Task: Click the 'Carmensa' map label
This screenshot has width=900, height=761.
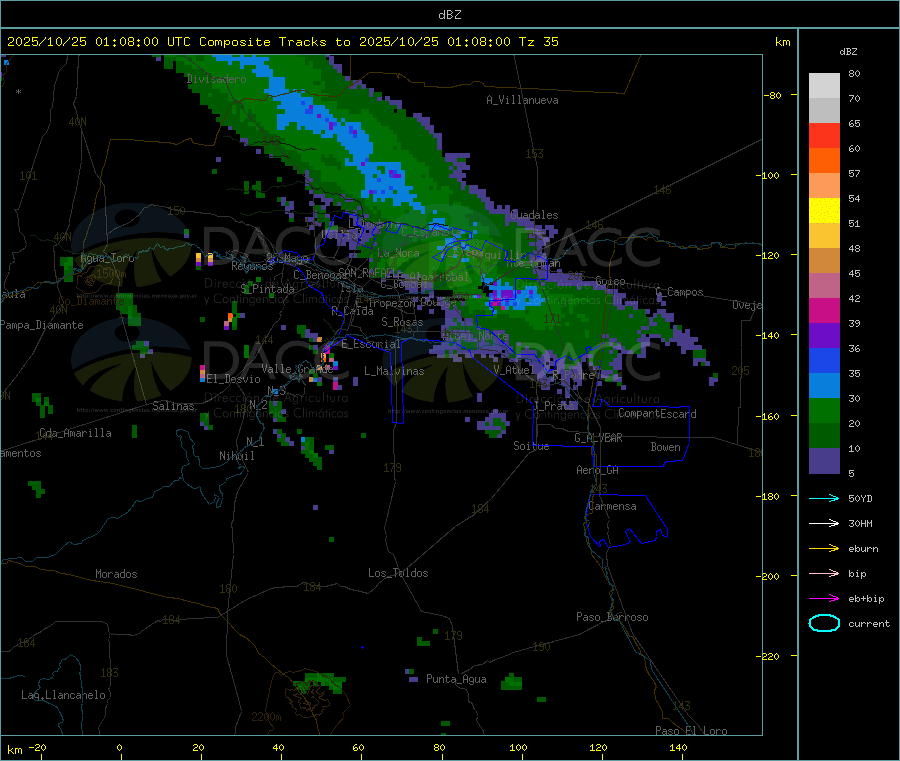Action: 612,506
